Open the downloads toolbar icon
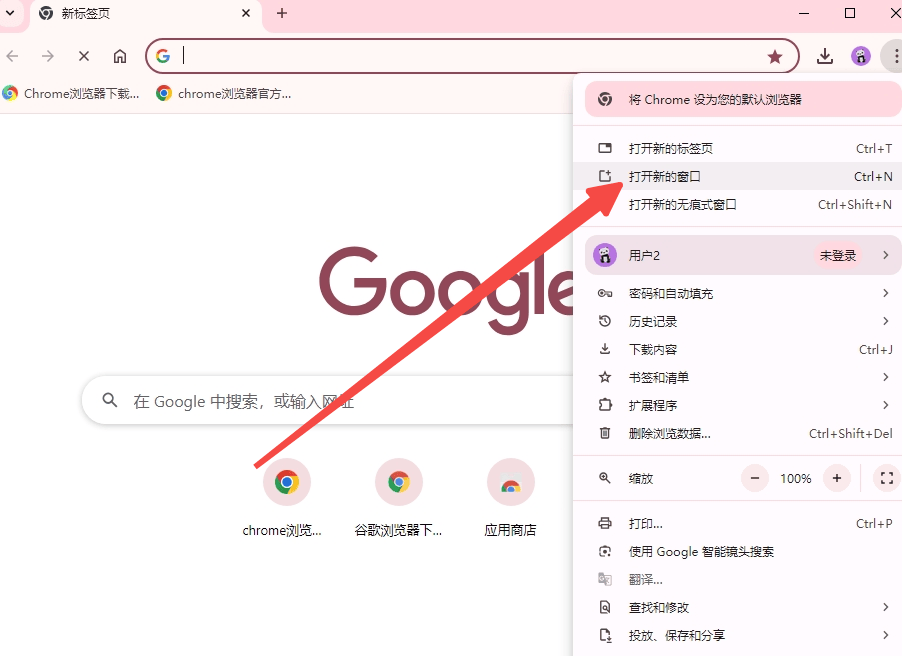The width and height of the screenshot is (902, 656). click(x=825, y=56)
